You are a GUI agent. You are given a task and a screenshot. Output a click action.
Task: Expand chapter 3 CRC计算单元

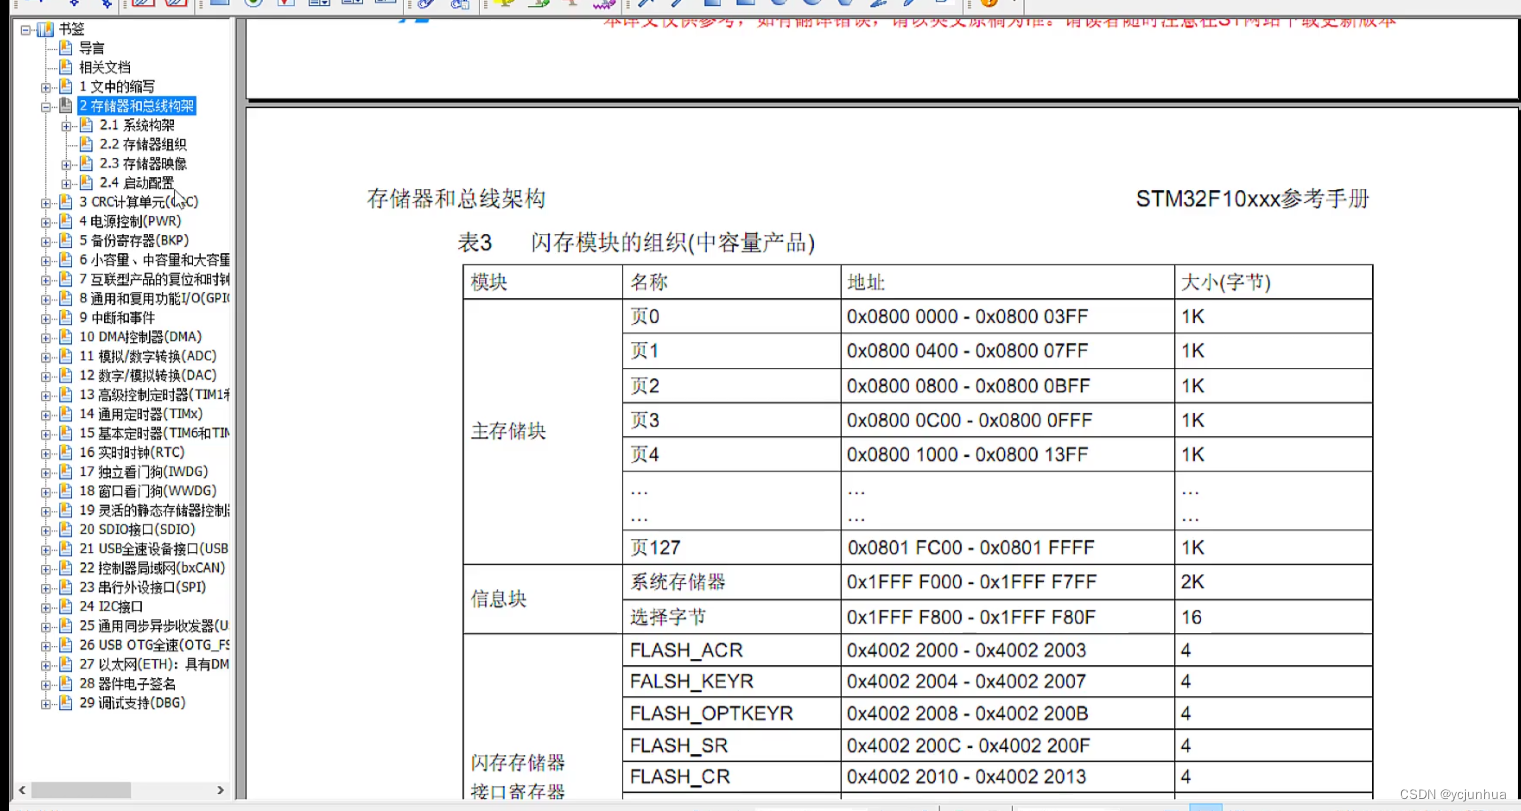(x=46, y=203)
